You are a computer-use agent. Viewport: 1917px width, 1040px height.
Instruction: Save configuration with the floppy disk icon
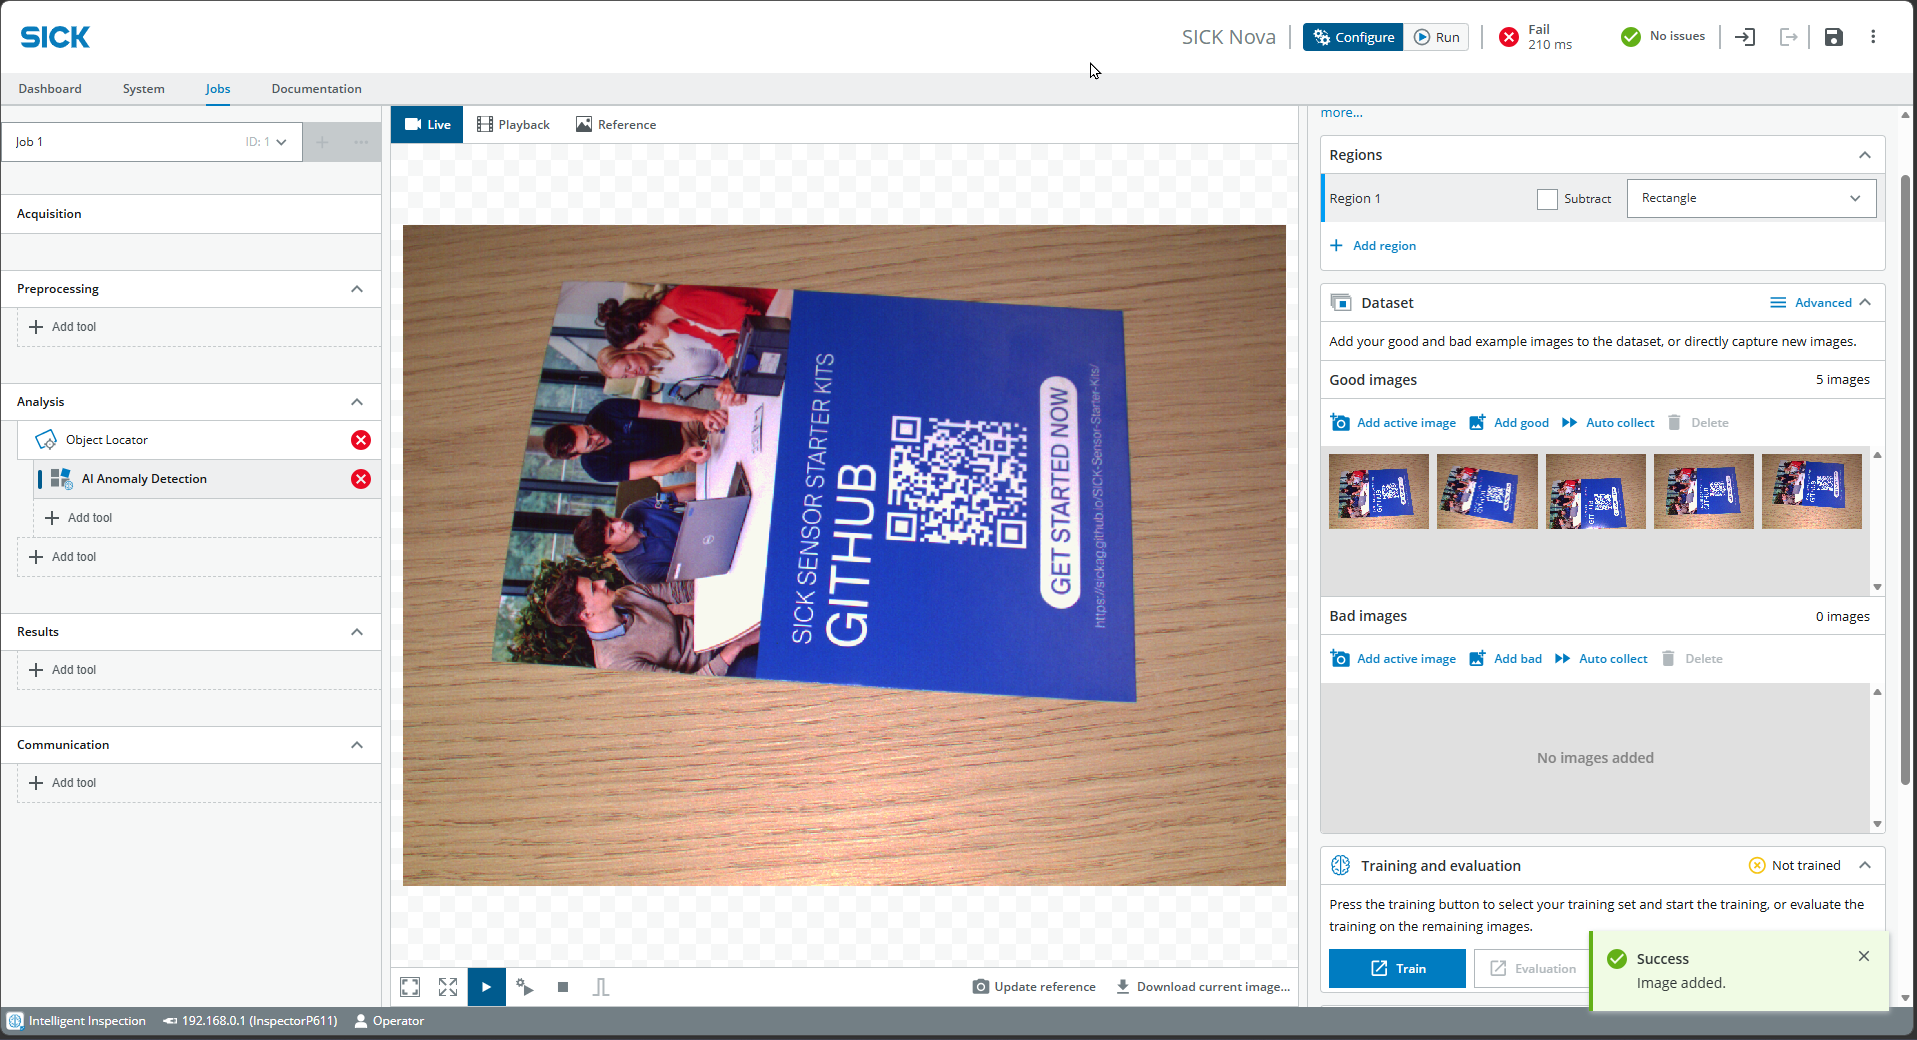1833,37
